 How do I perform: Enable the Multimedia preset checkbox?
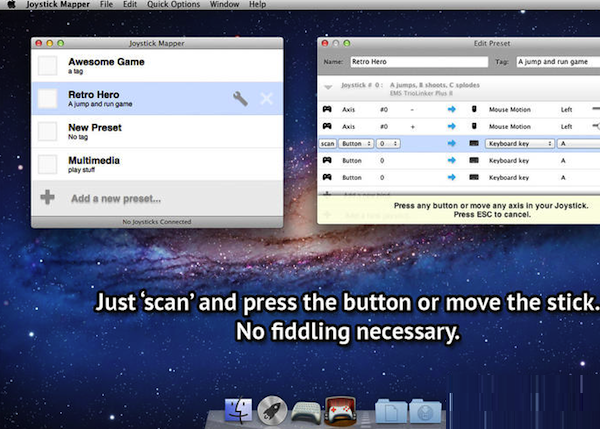(48, 164)
